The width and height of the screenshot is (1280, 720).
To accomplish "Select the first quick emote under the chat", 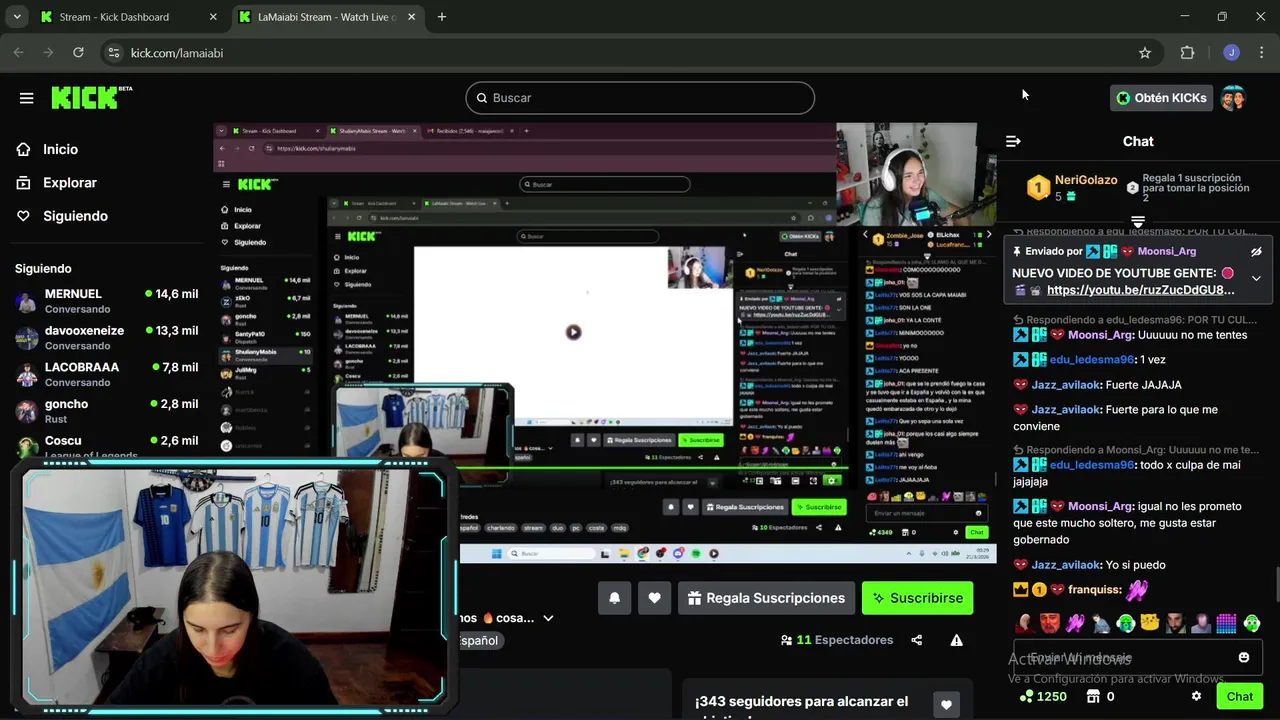I will [1025, 623].
